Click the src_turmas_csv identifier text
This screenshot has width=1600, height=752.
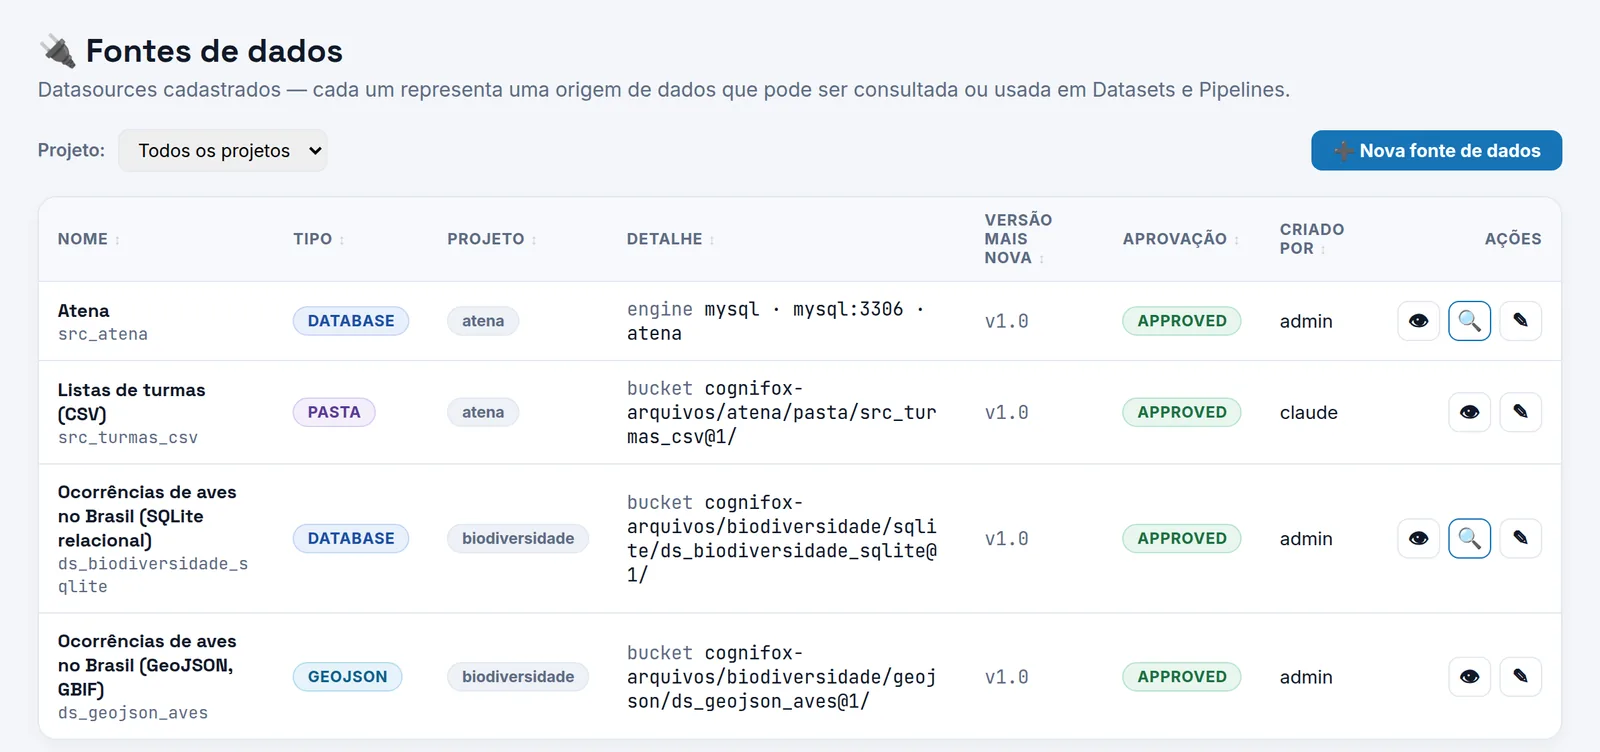pos(128,438)
